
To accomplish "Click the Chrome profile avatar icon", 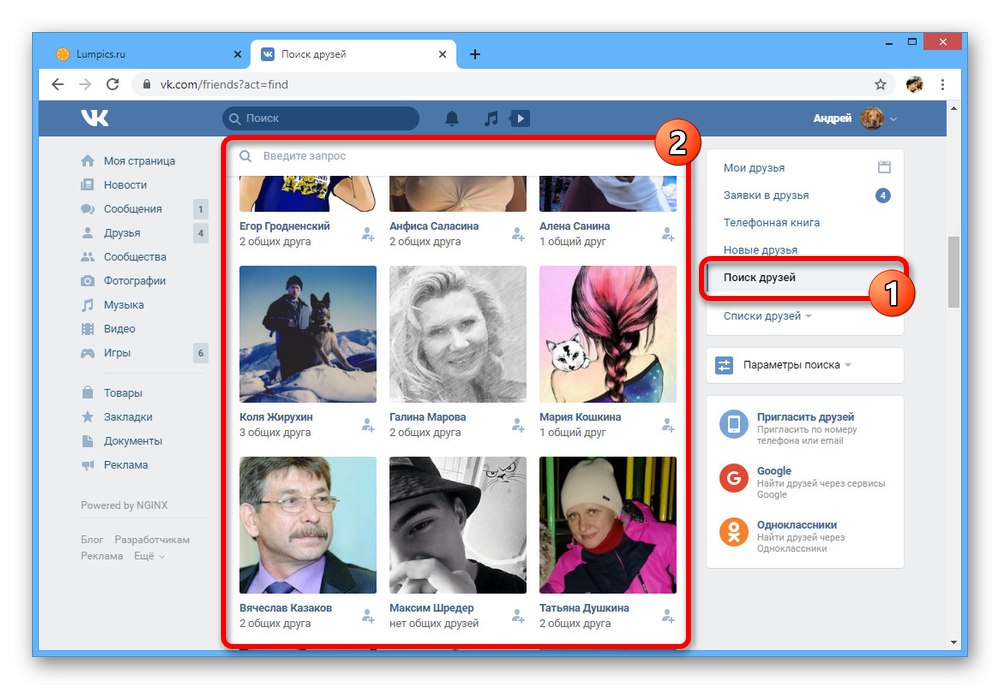I will coord(915,84).
